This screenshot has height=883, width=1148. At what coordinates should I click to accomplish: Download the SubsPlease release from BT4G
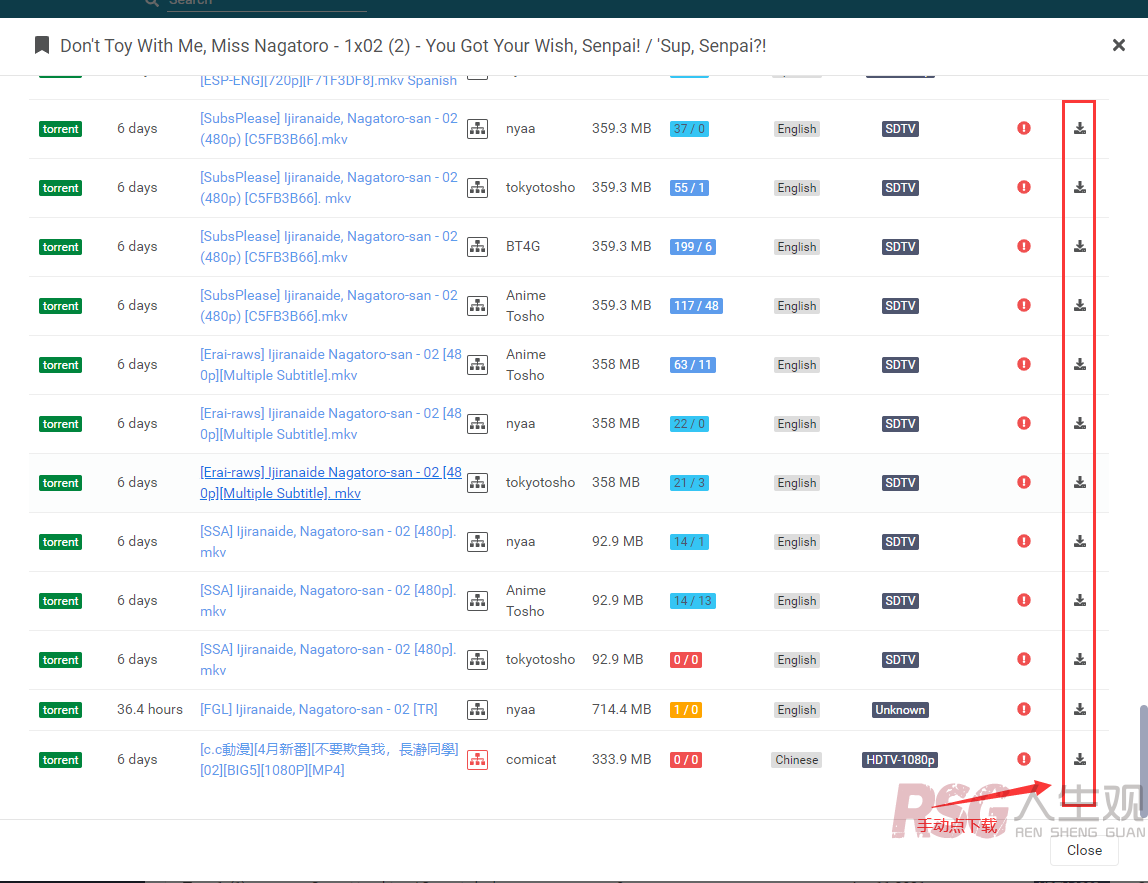point(1079,247)
